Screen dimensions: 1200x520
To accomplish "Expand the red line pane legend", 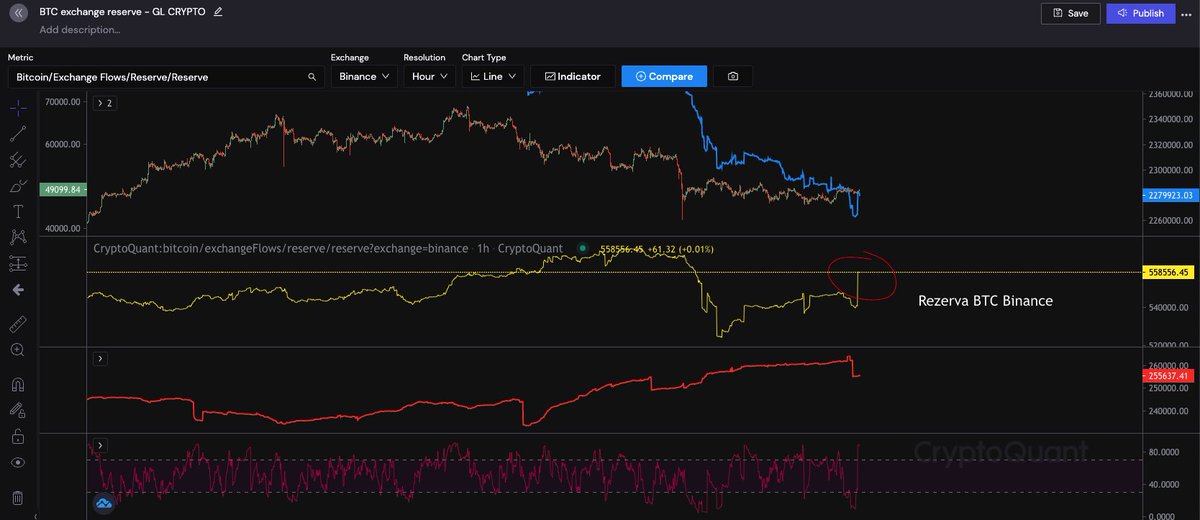I will click(100, 358).
